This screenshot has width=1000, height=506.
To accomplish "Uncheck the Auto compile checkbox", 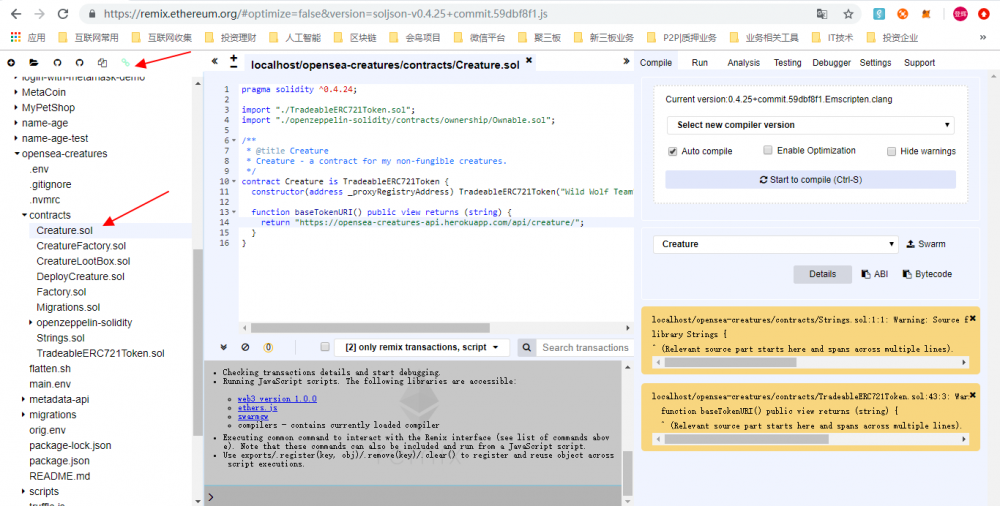I will click(673, 151).
